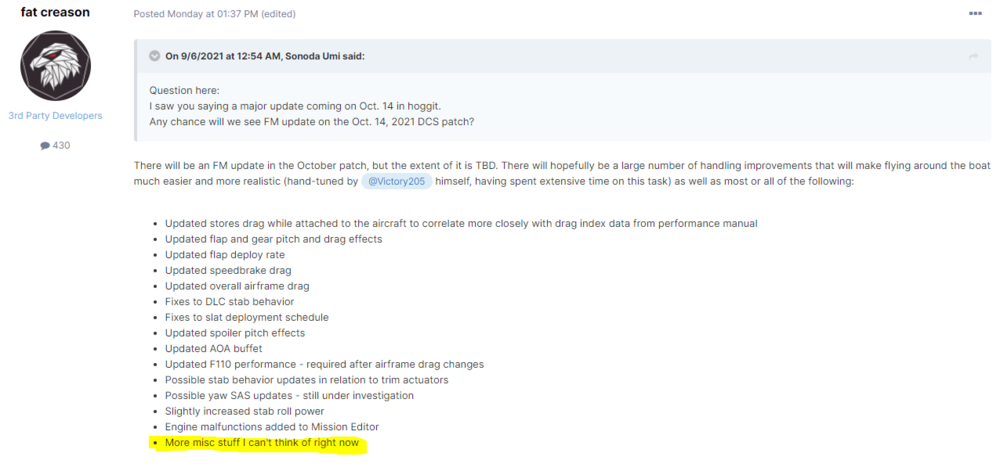Collapse the quoted post using the chevron
Screen dimensions: 1000x471
(x=154, y=56)
